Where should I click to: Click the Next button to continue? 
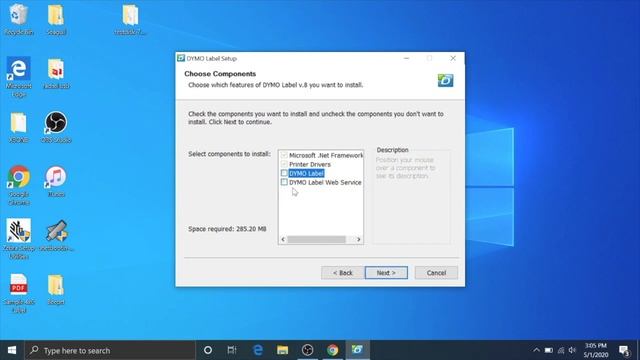point(386,273)
